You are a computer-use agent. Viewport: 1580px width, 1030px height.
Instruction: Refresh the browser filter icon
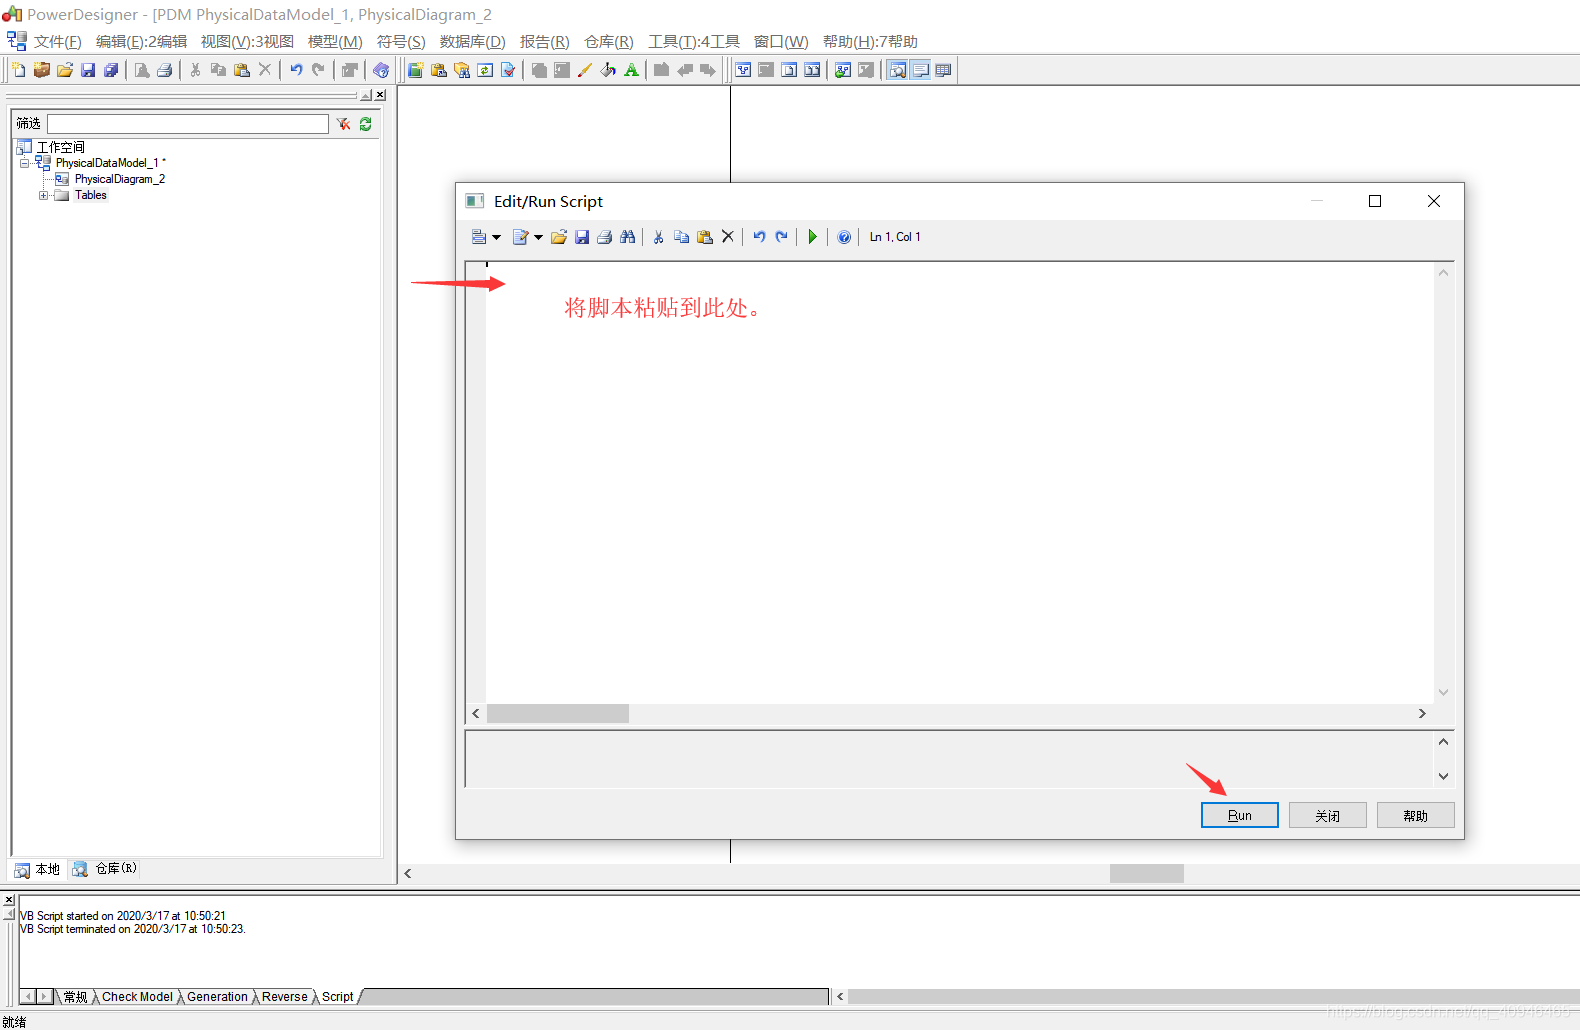[366, 124]
